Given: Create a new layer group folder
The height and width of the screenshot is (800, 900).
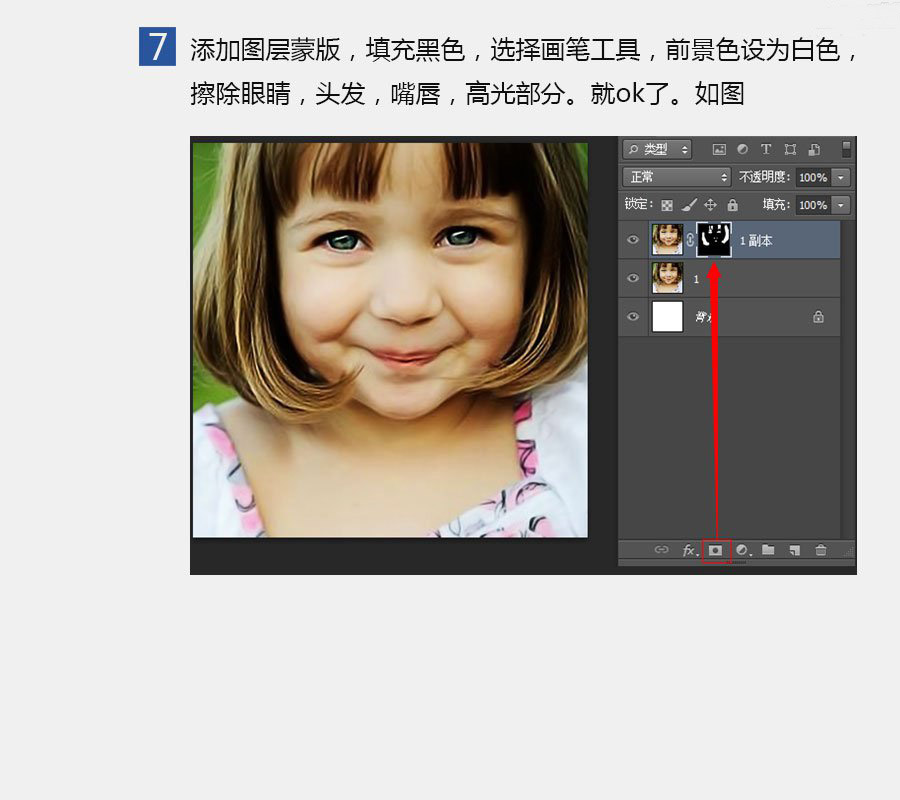Looking at the screenshot, I should click(768, 550).
